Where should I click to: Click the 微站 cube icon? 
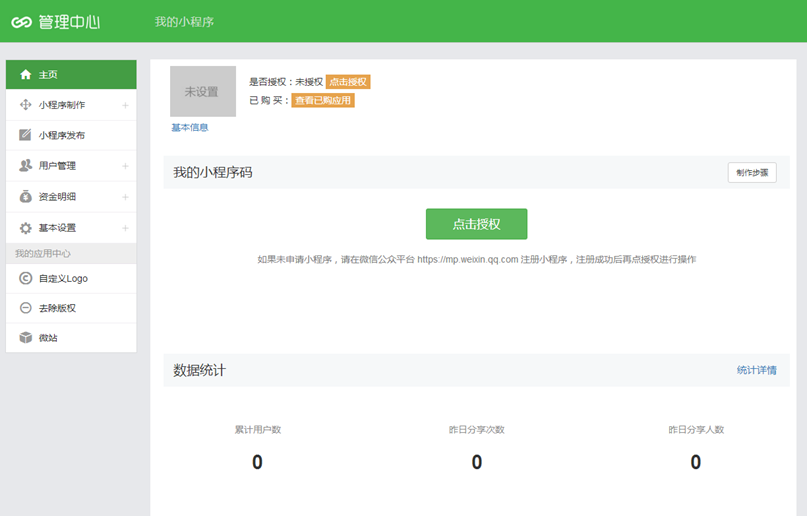point(25,338)
